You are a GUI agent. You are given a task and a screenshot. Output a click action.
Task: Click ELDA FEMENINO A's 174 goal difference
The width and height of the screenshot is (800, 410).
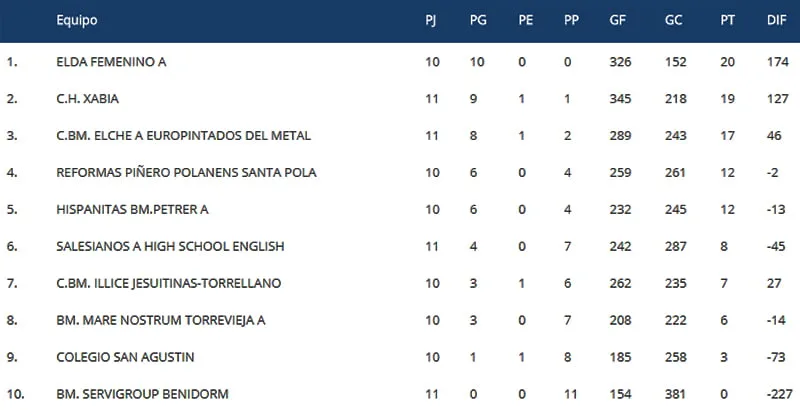[x=776, y=62]
